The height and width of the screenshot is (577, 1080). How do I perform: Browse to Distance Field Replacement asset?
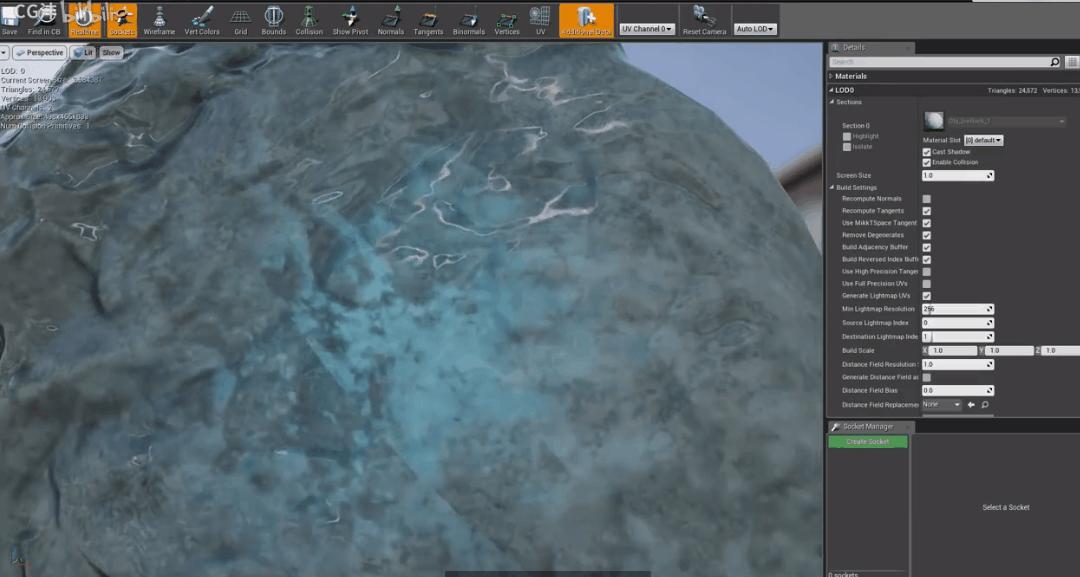point(985,405)
